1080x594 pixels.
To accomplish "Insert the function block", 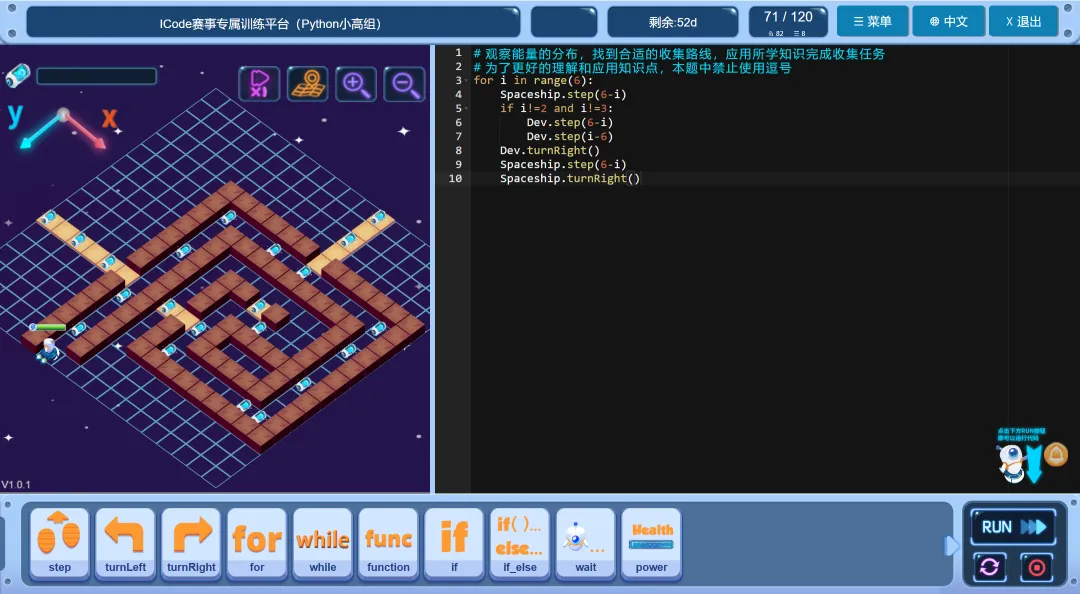I will pos(388,544).
